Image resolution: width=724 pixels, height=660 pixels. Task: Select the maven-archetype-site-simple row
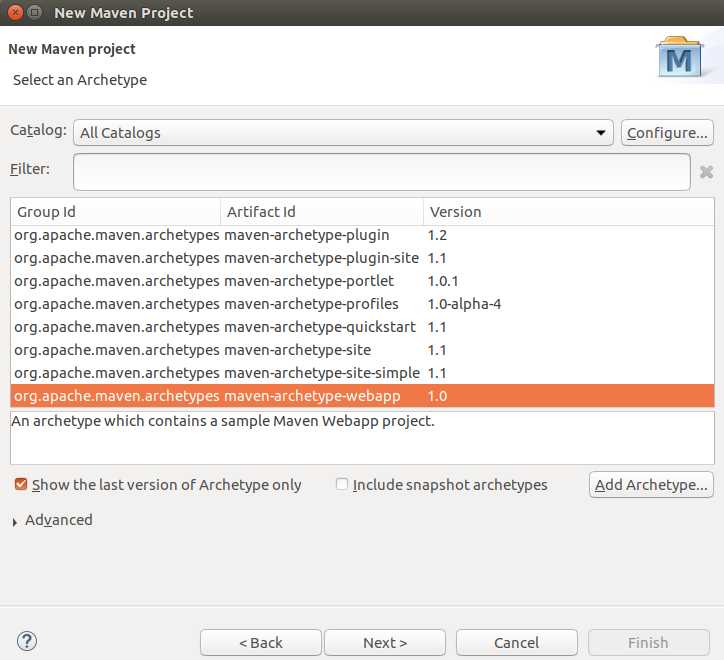pyautogui.click(x=362, y=373)
